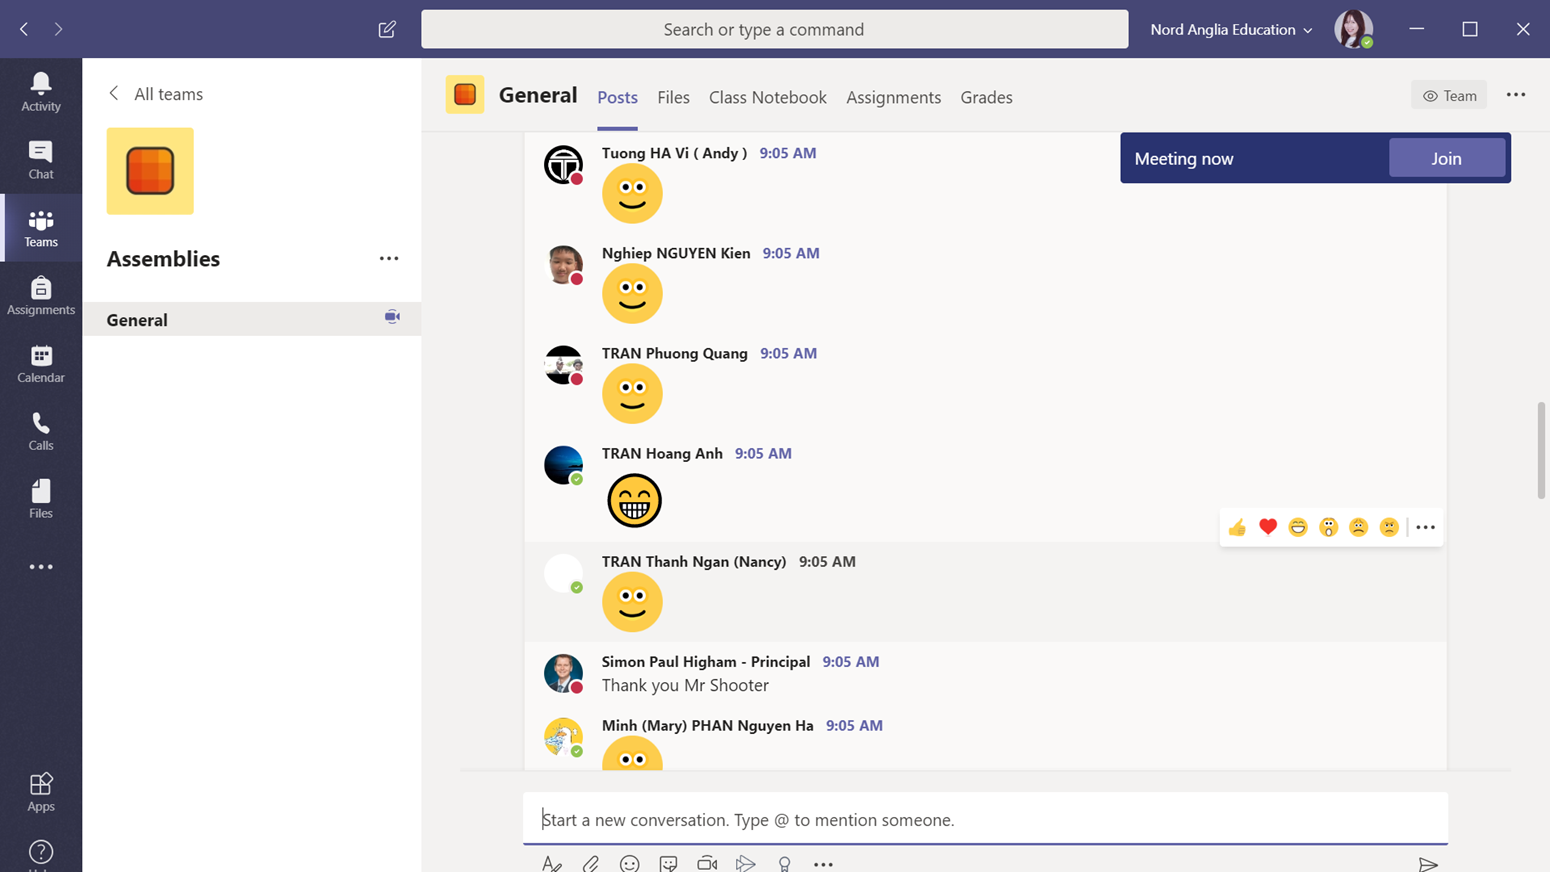1550x872 pixels.
Task: Click Minh (Mary) PHAN Nguyen Ha name
Action: point(708,725)
